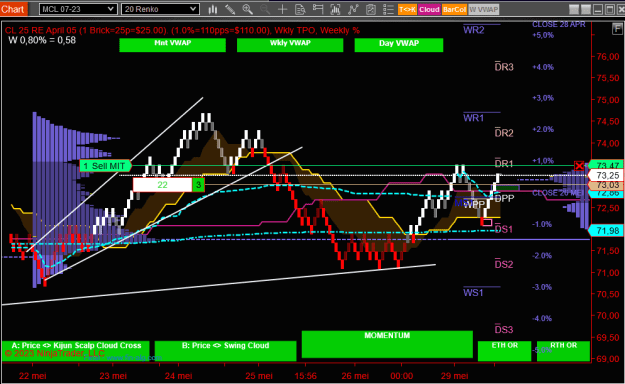Open the MCL 07-23 instrument dropdown
This screenshot has height=384, width=625.
click(x=78, y=9)
